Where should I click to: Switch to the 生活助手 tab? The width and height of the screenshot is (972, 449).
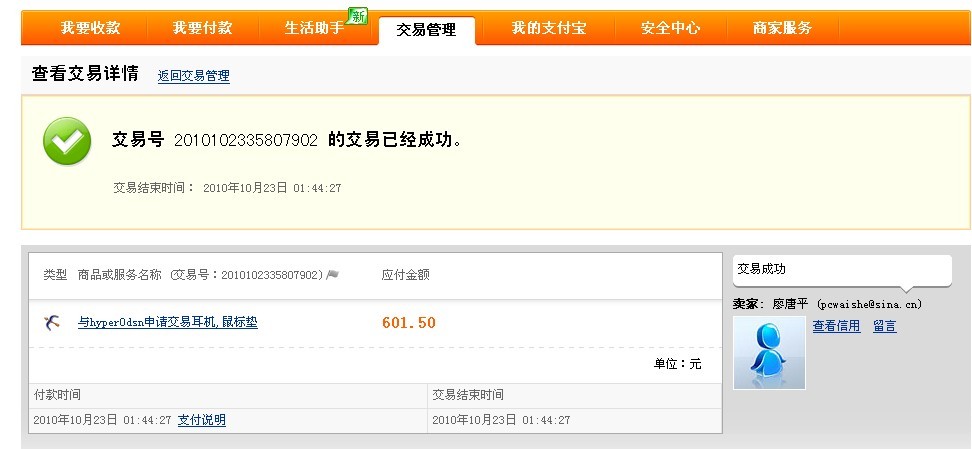[x=314, y=28]
